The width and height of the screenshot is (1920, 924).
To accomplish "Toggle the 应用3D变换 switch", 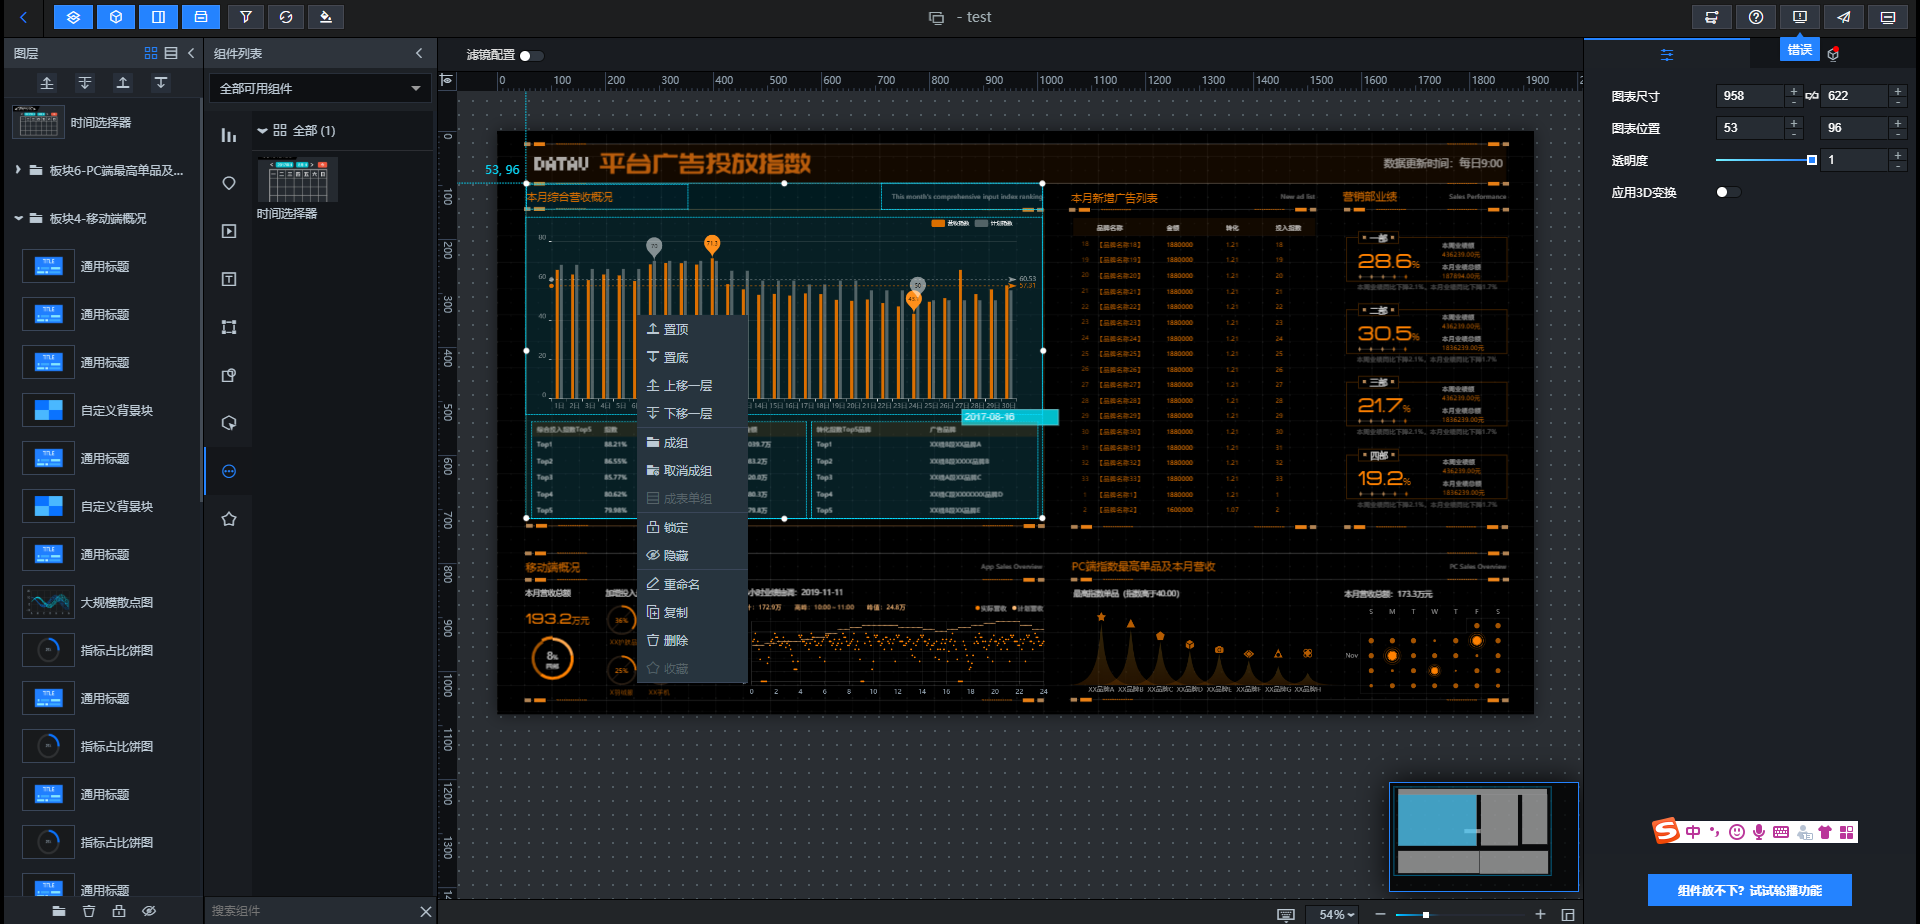I will tap(1728, 192).
